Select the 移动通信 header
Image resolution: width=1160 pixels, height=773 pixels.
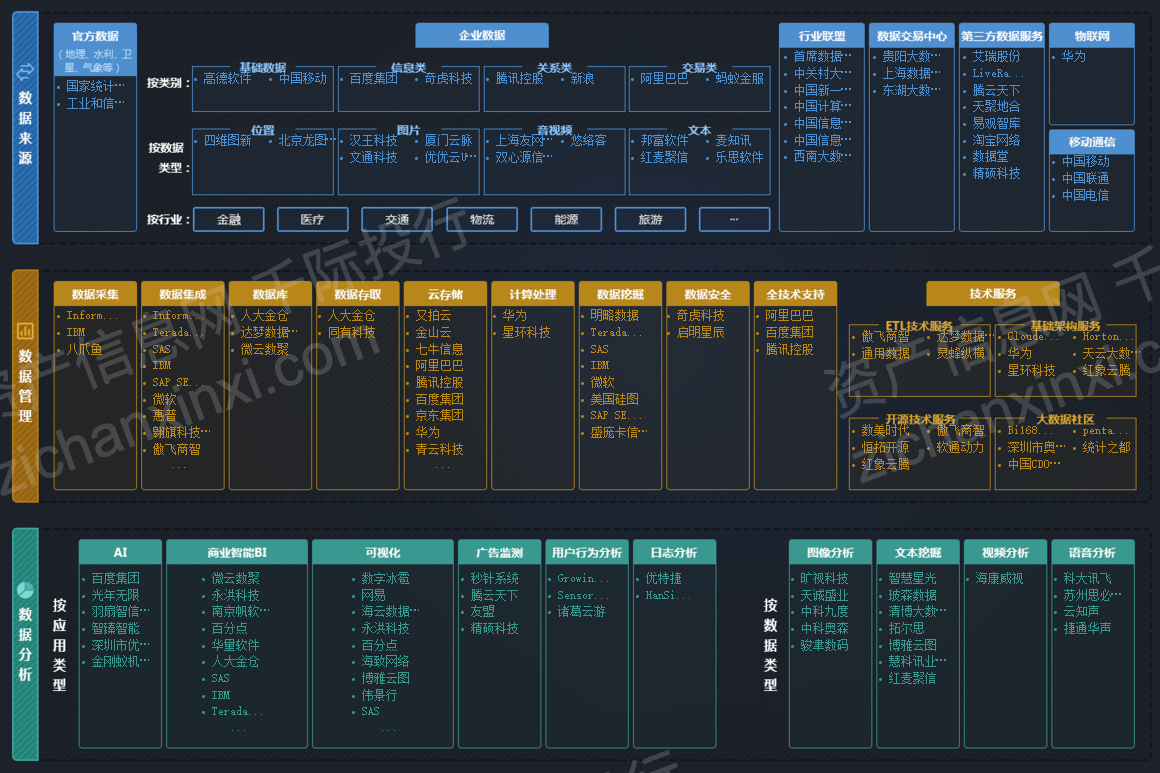point(1092,141)
